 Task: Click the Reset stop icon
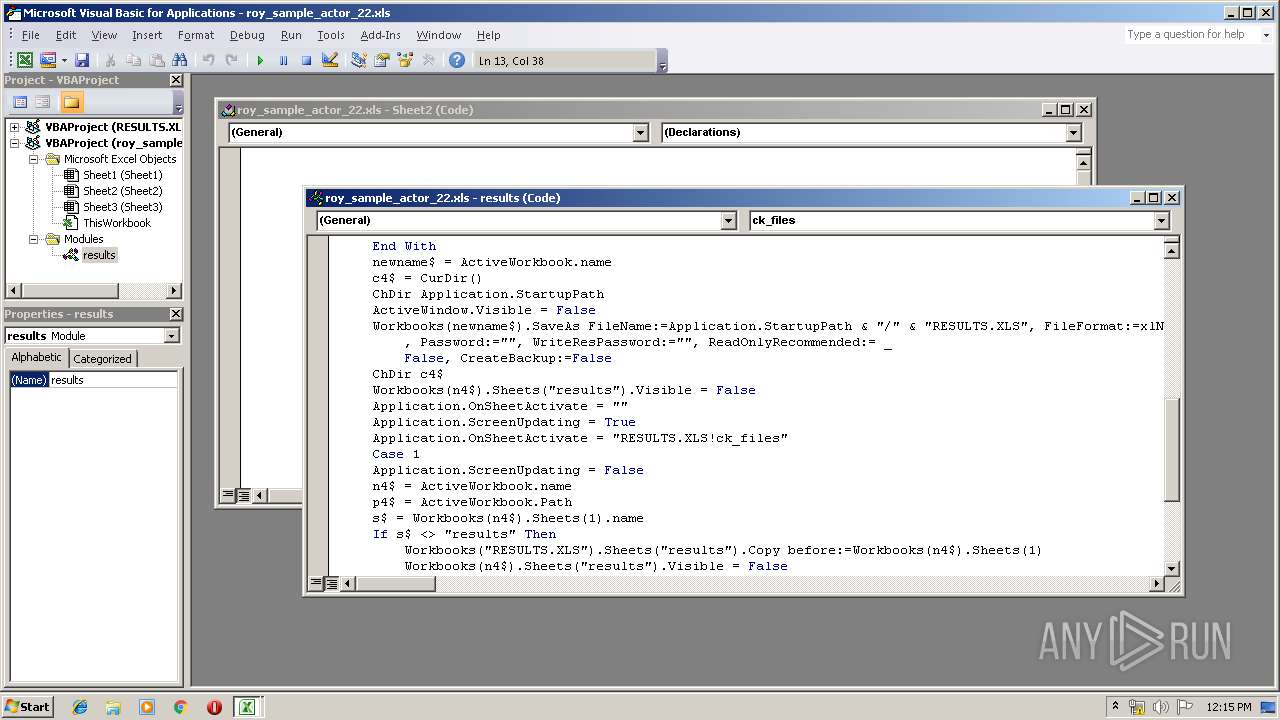click(x=306, y=60)
